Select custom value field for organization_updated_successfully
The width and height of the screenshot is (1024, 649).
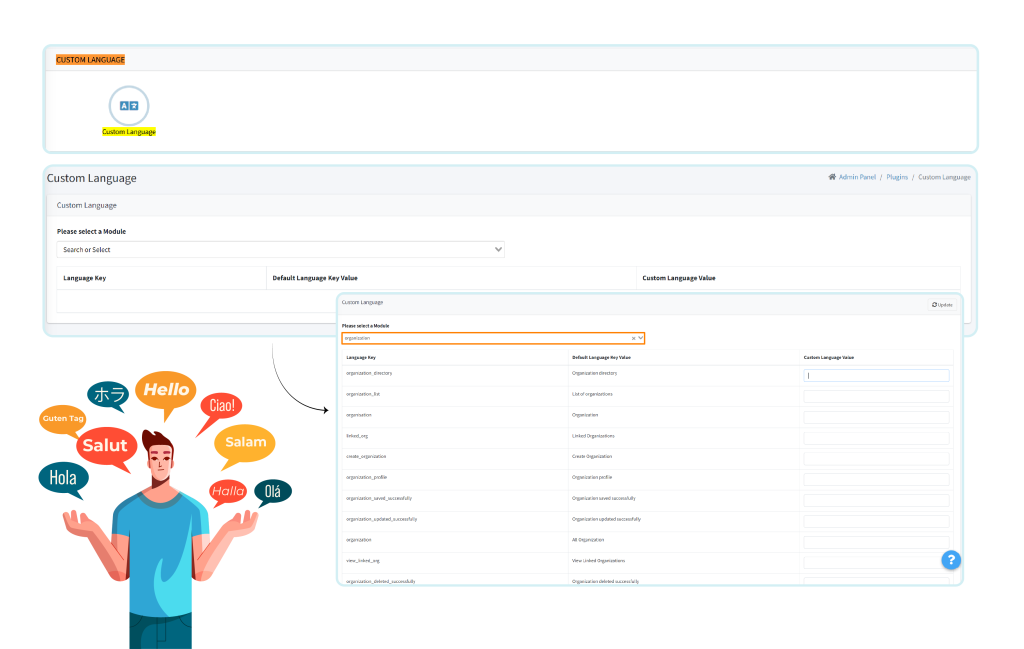(876, 522)
